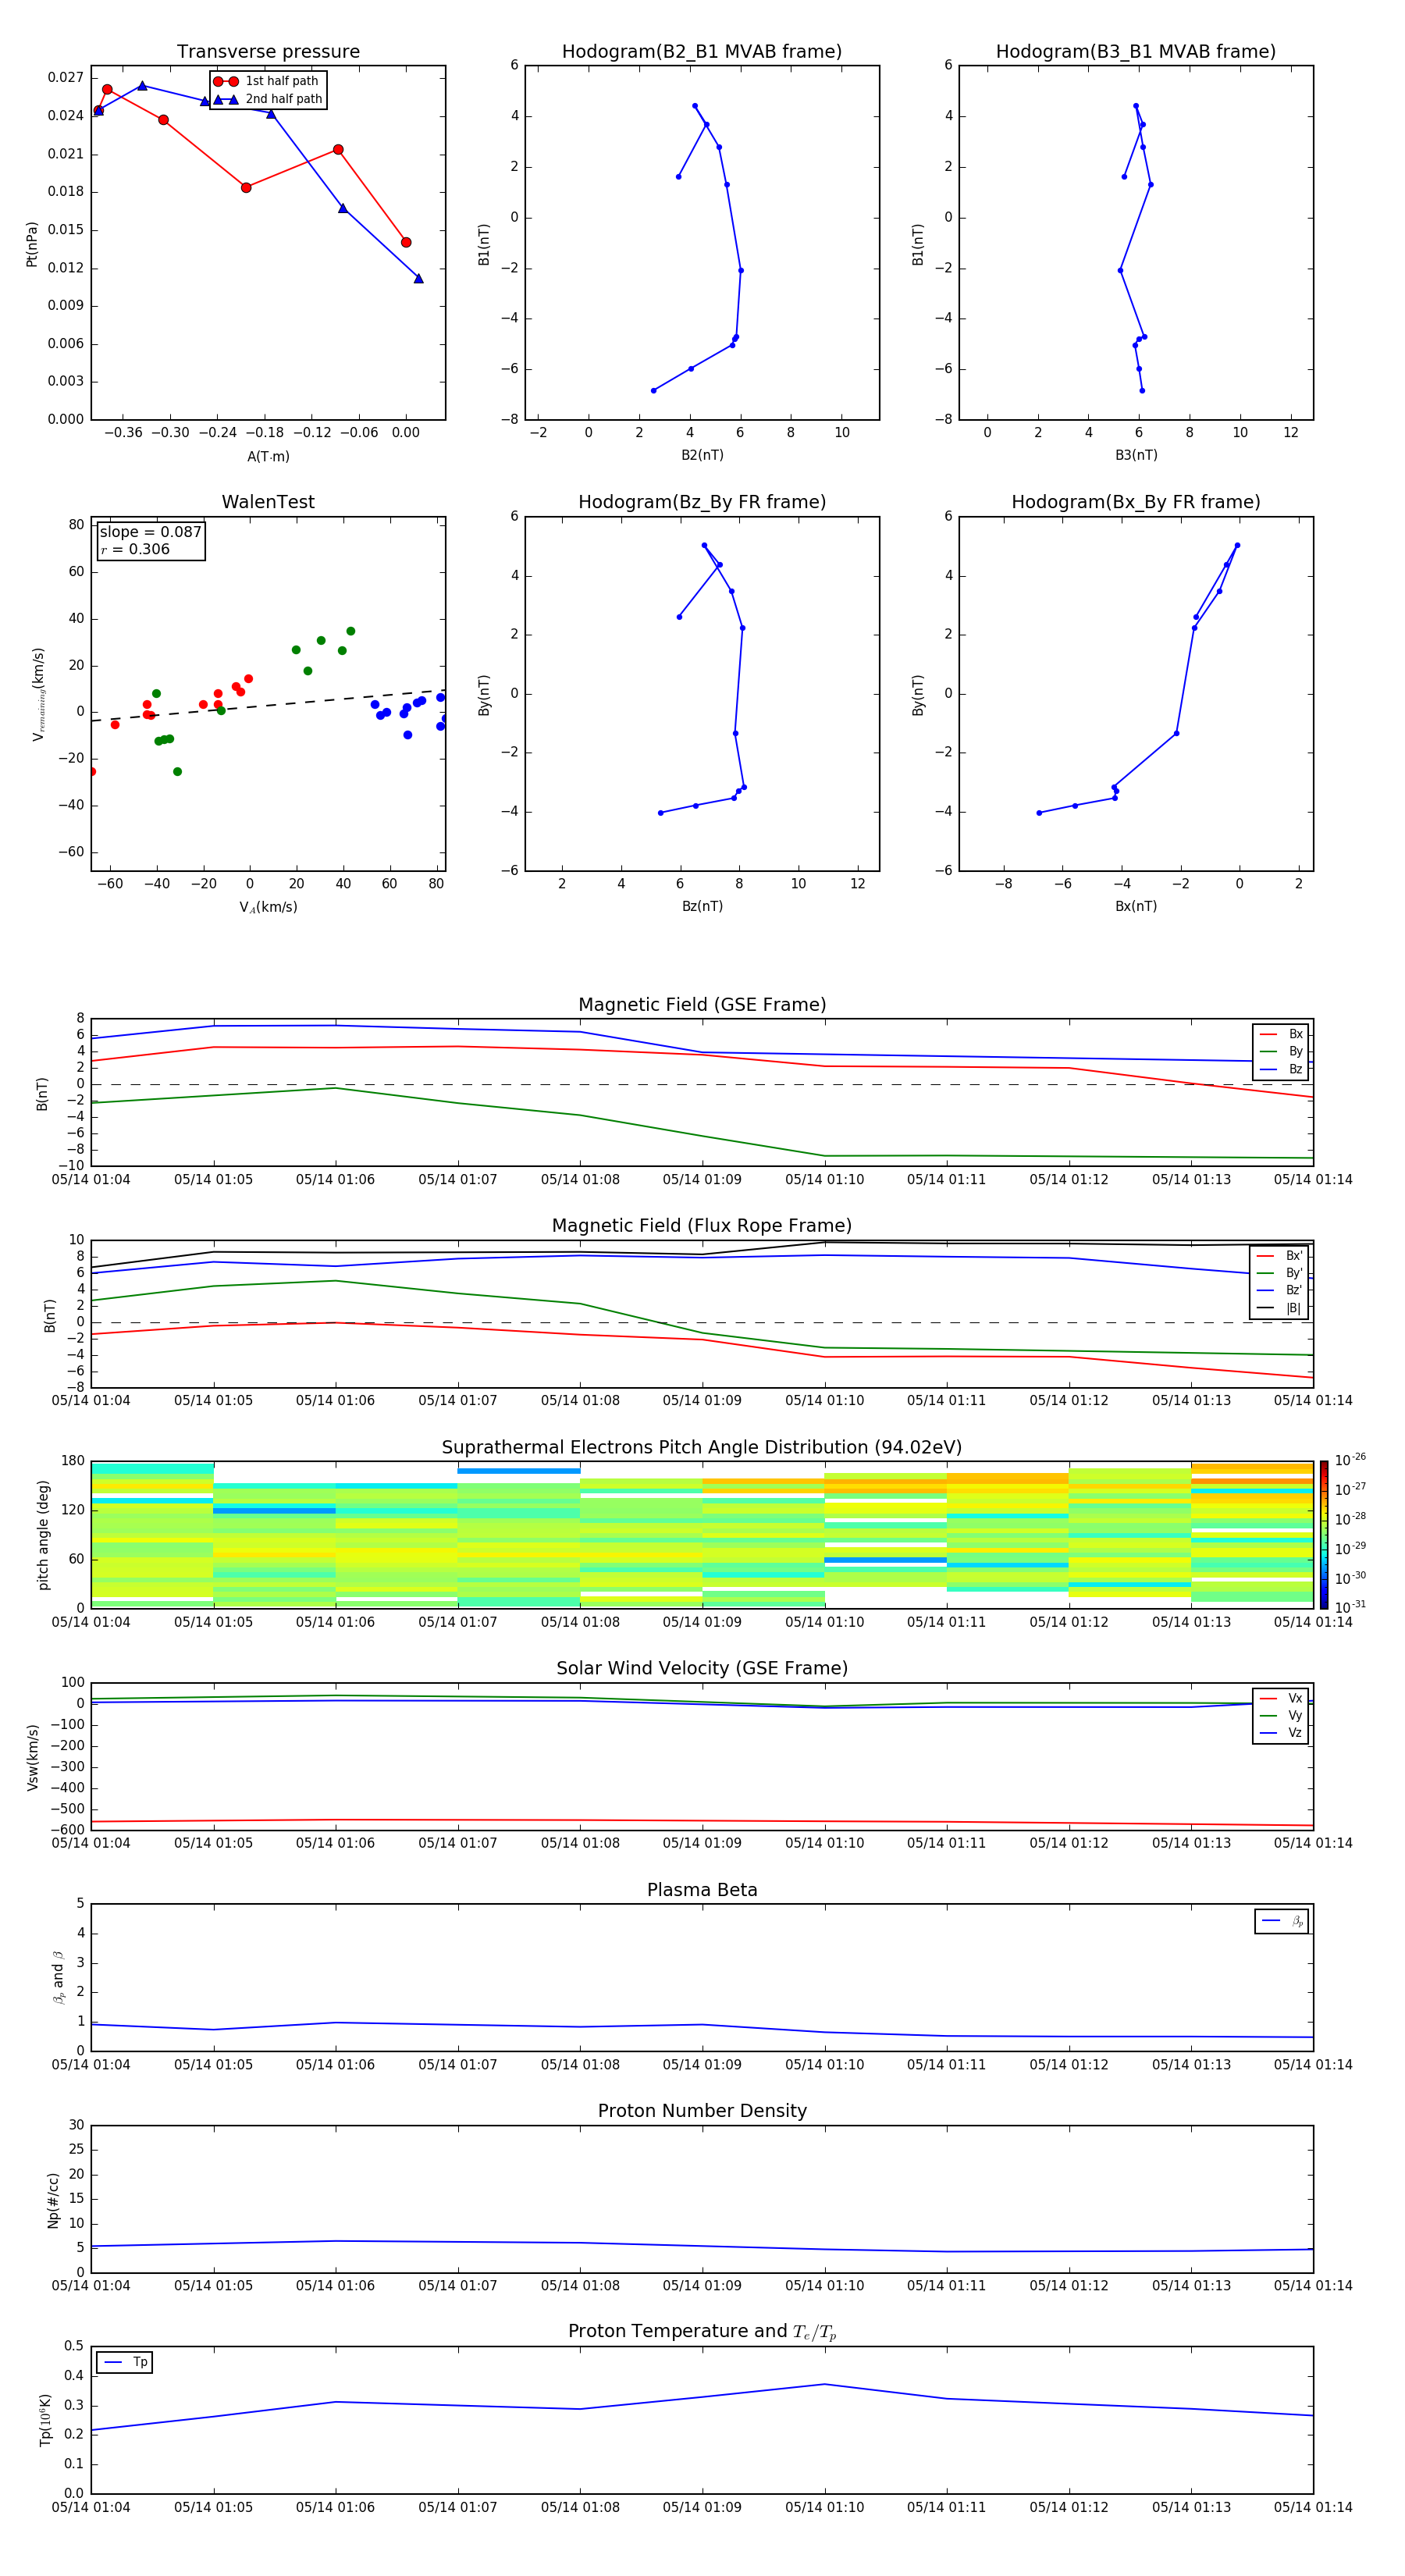Image resolution: width=1405 pixels, height=2576 pixels.
Task: Click the 'slope = 0.087' annotation
Action: (151, 532)
